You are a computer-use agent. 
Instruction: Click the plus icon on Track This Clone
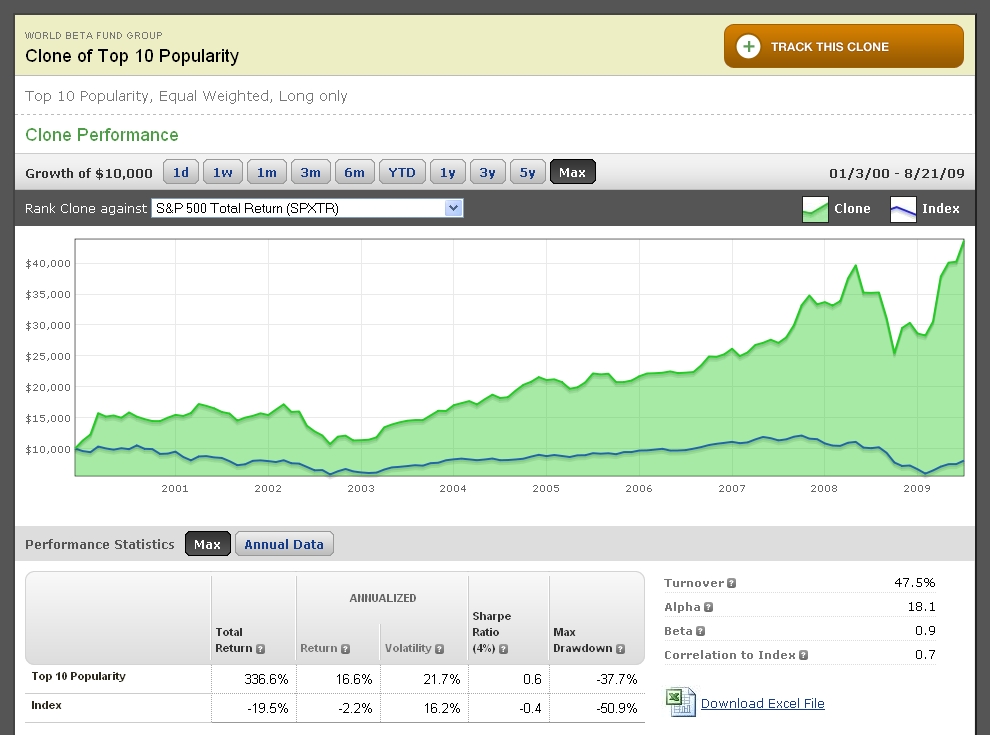748,47
